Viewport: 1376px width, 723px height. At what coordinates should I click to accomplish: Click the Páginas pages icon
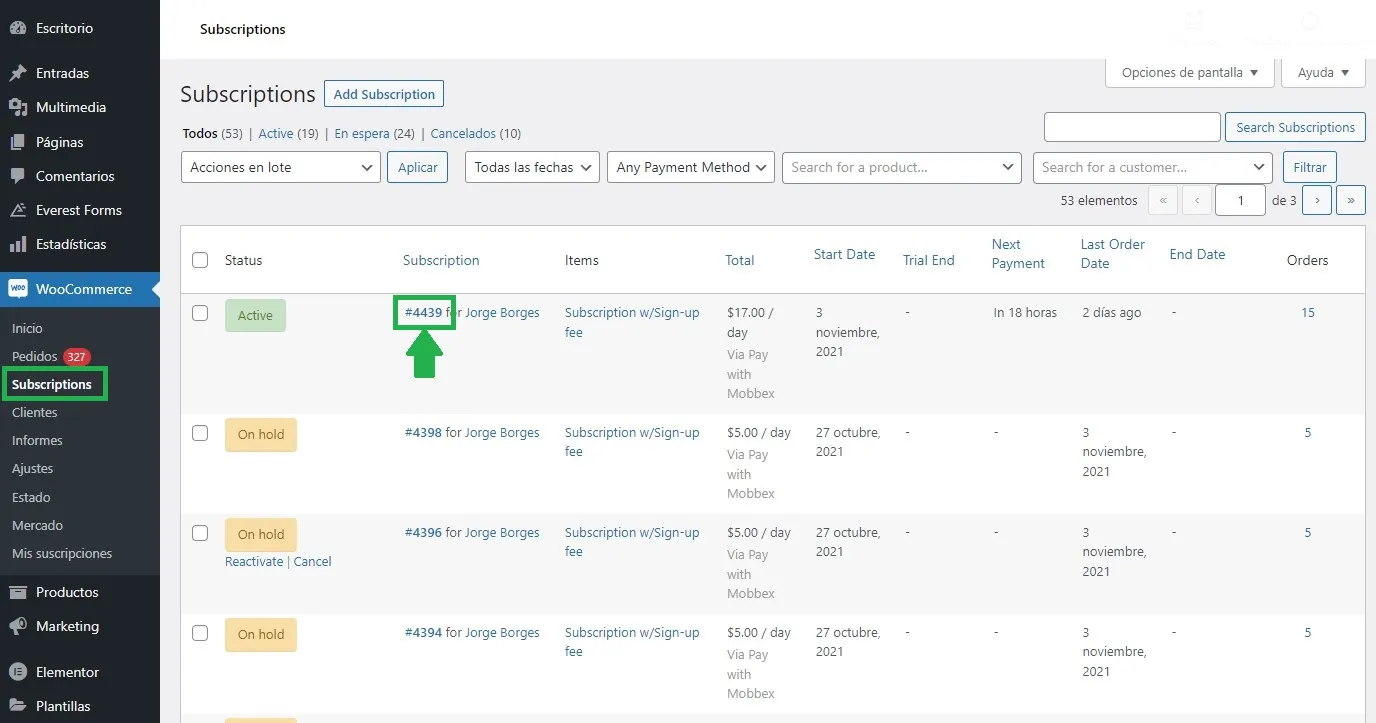[17, 142]
